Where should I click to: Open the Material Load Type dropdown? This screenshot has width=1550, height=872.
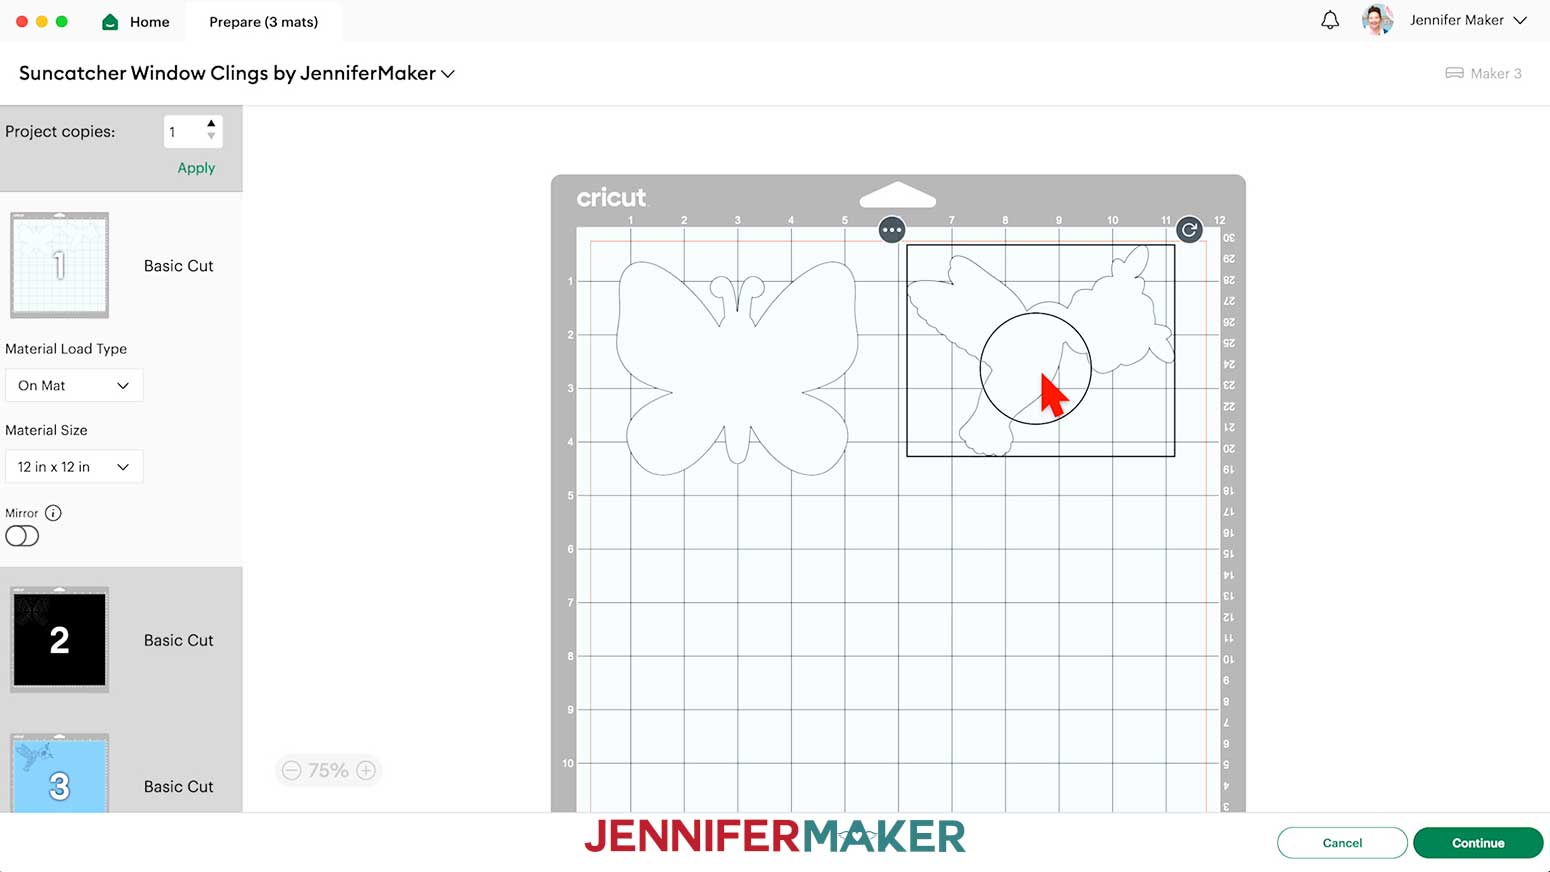pos(74,385)
